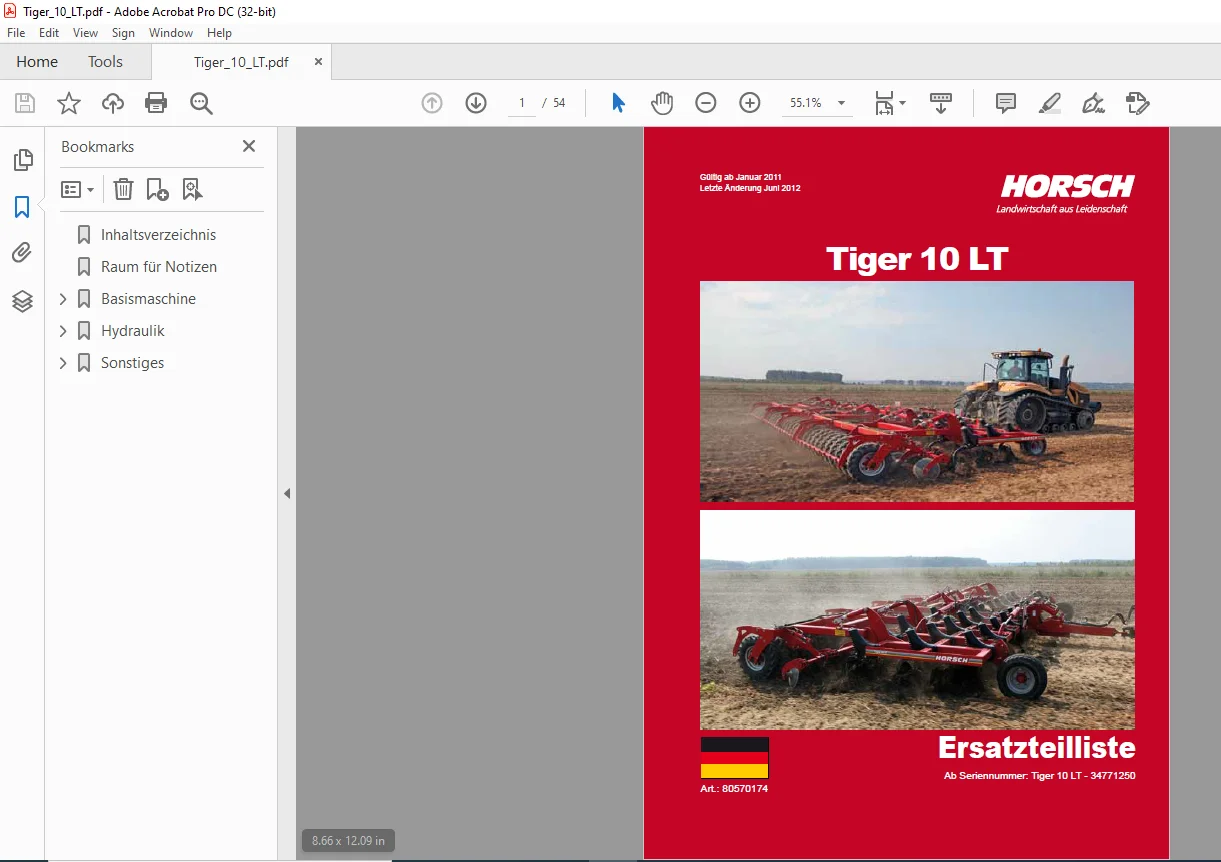This screenshot has width=1221, height=862.
Task: Close the Tiger_10_LT.pdf tab
Action: 318,62
